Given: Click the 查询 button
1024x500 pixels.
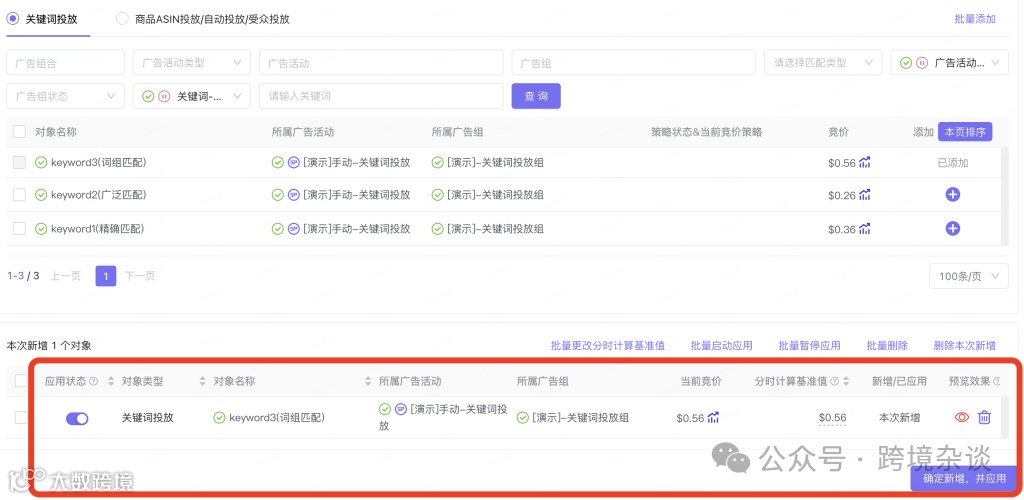Looking at the screenshot, I should point(536,96).
